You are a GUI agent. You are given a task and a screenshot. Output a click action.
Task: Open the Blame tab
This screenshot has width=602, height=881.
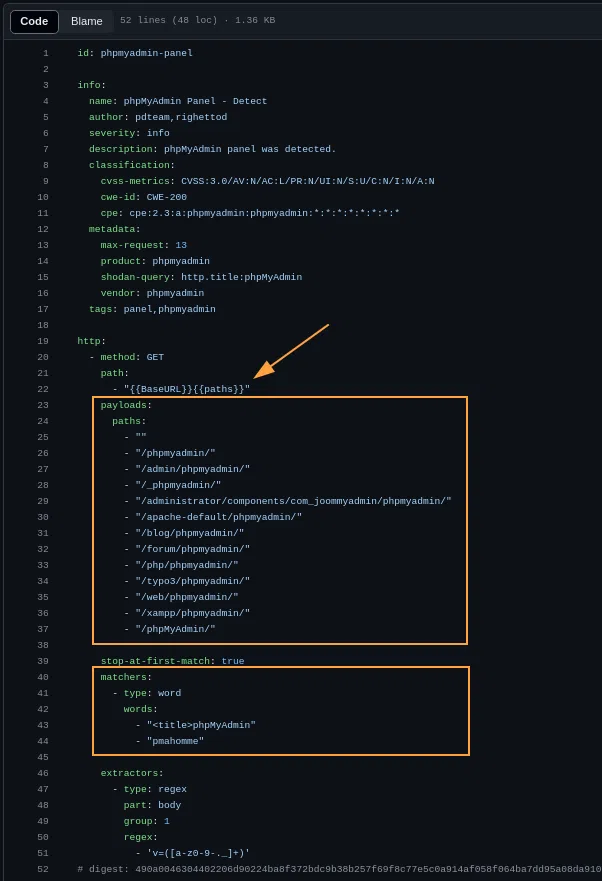[x=87, y=21]
